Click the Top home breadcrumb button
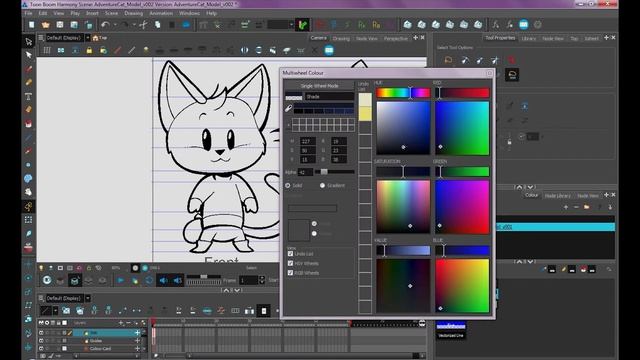This screenshot has width=640, height=360. 100,38
